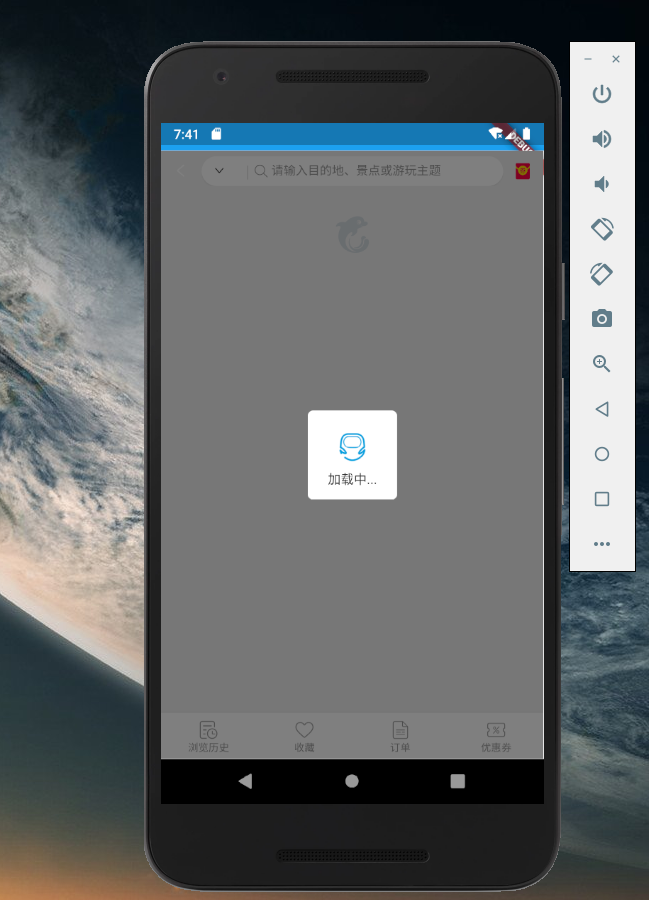Tap Android recents button in phone navigation bar
Image resolution: width=649 pixels, height=900 pixels.
coord(457,781)
